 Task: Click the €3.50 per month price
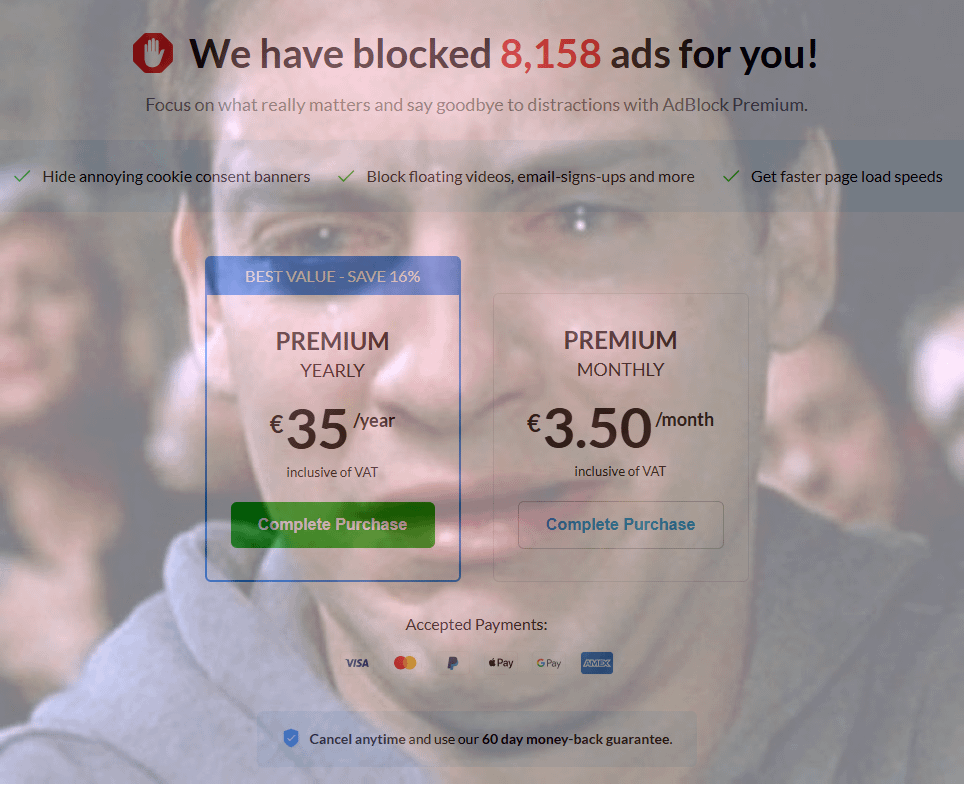tap(620, 427)
